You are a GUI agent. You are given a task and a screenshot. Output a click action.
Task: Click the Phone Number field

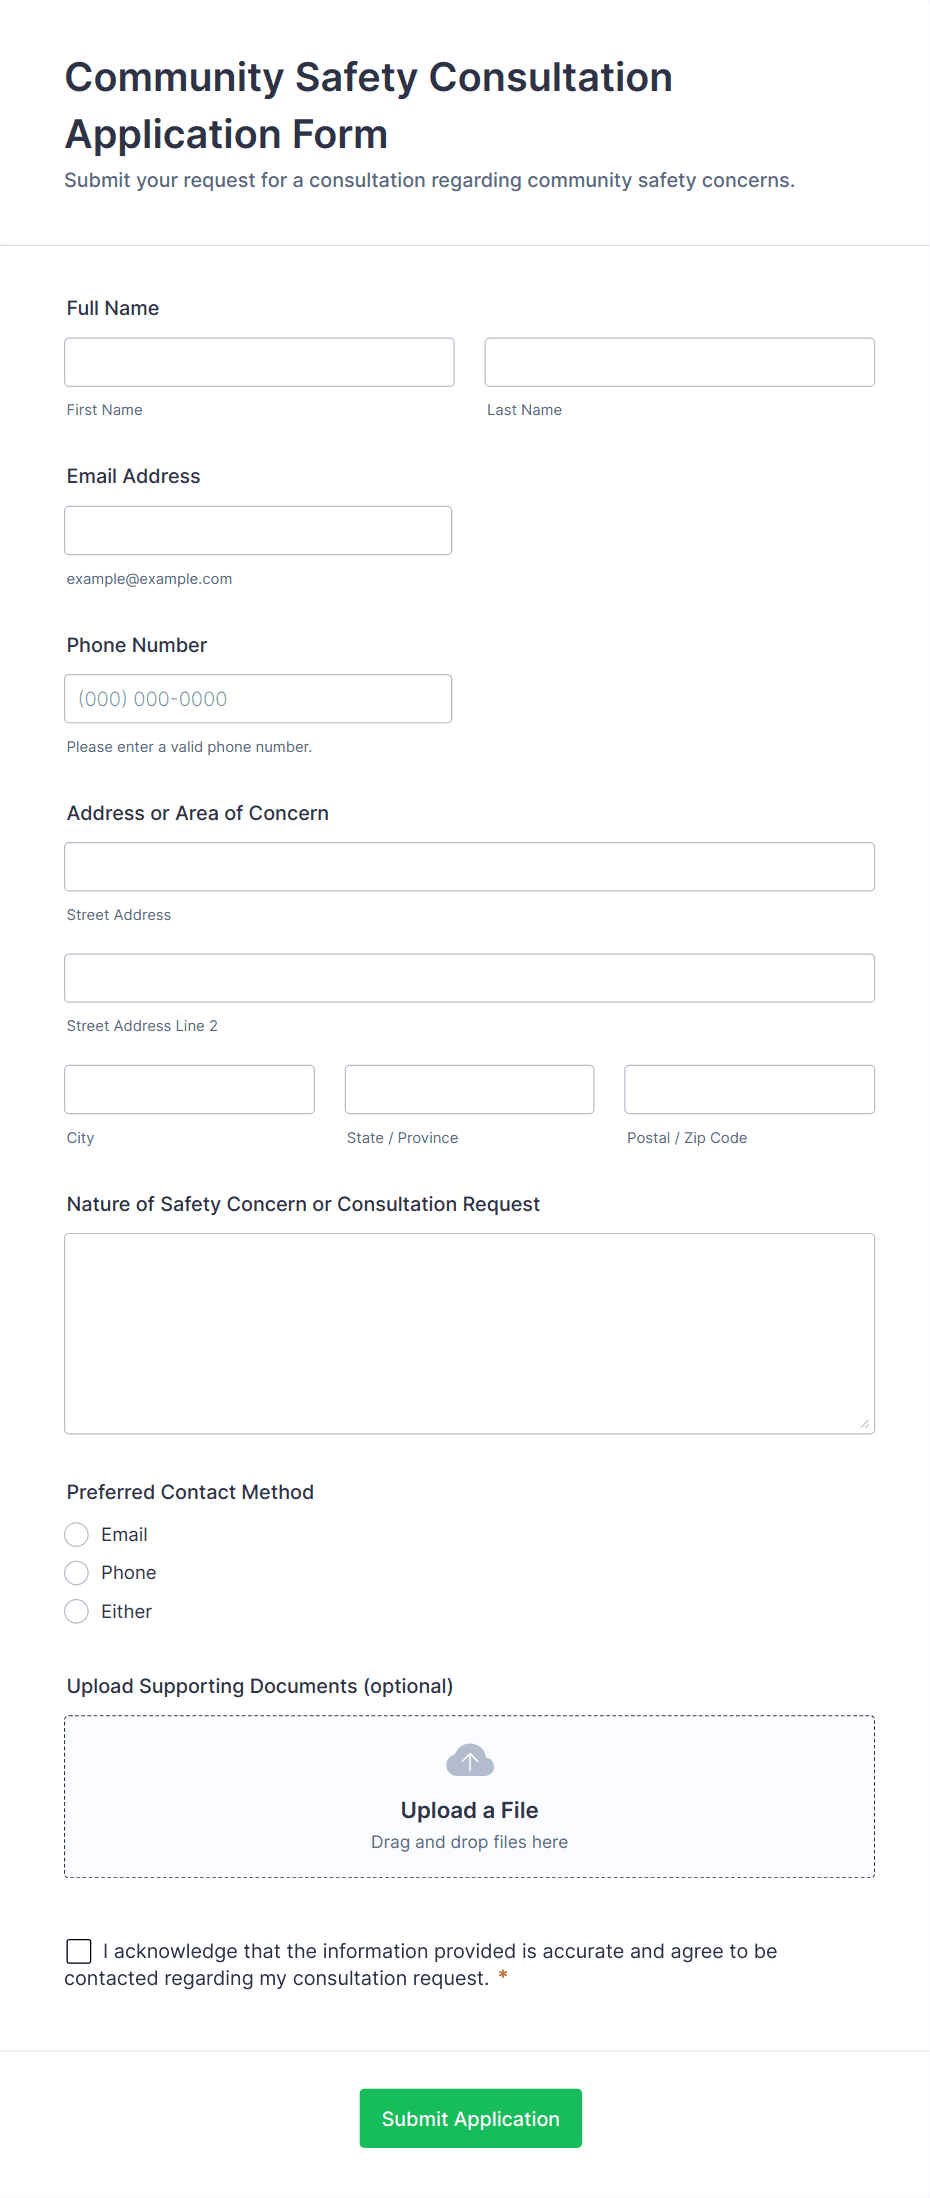point(258,699)
